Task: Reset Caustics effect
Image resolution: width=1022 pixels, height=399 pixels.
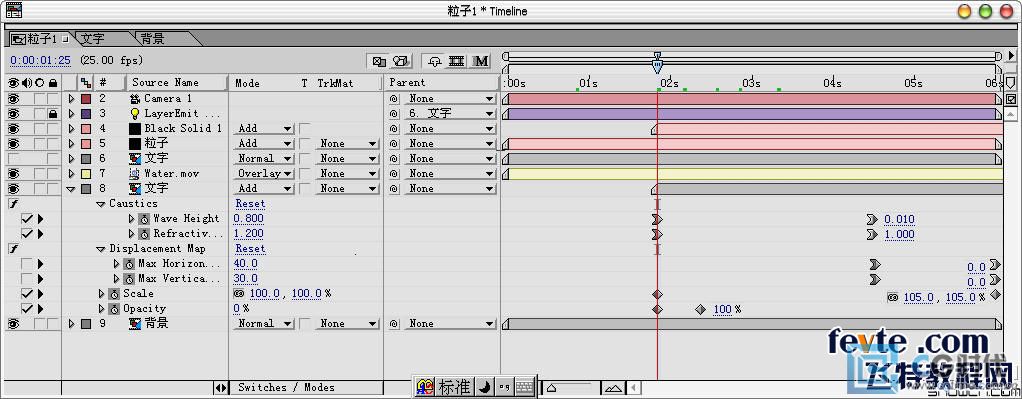Action: 250,204
